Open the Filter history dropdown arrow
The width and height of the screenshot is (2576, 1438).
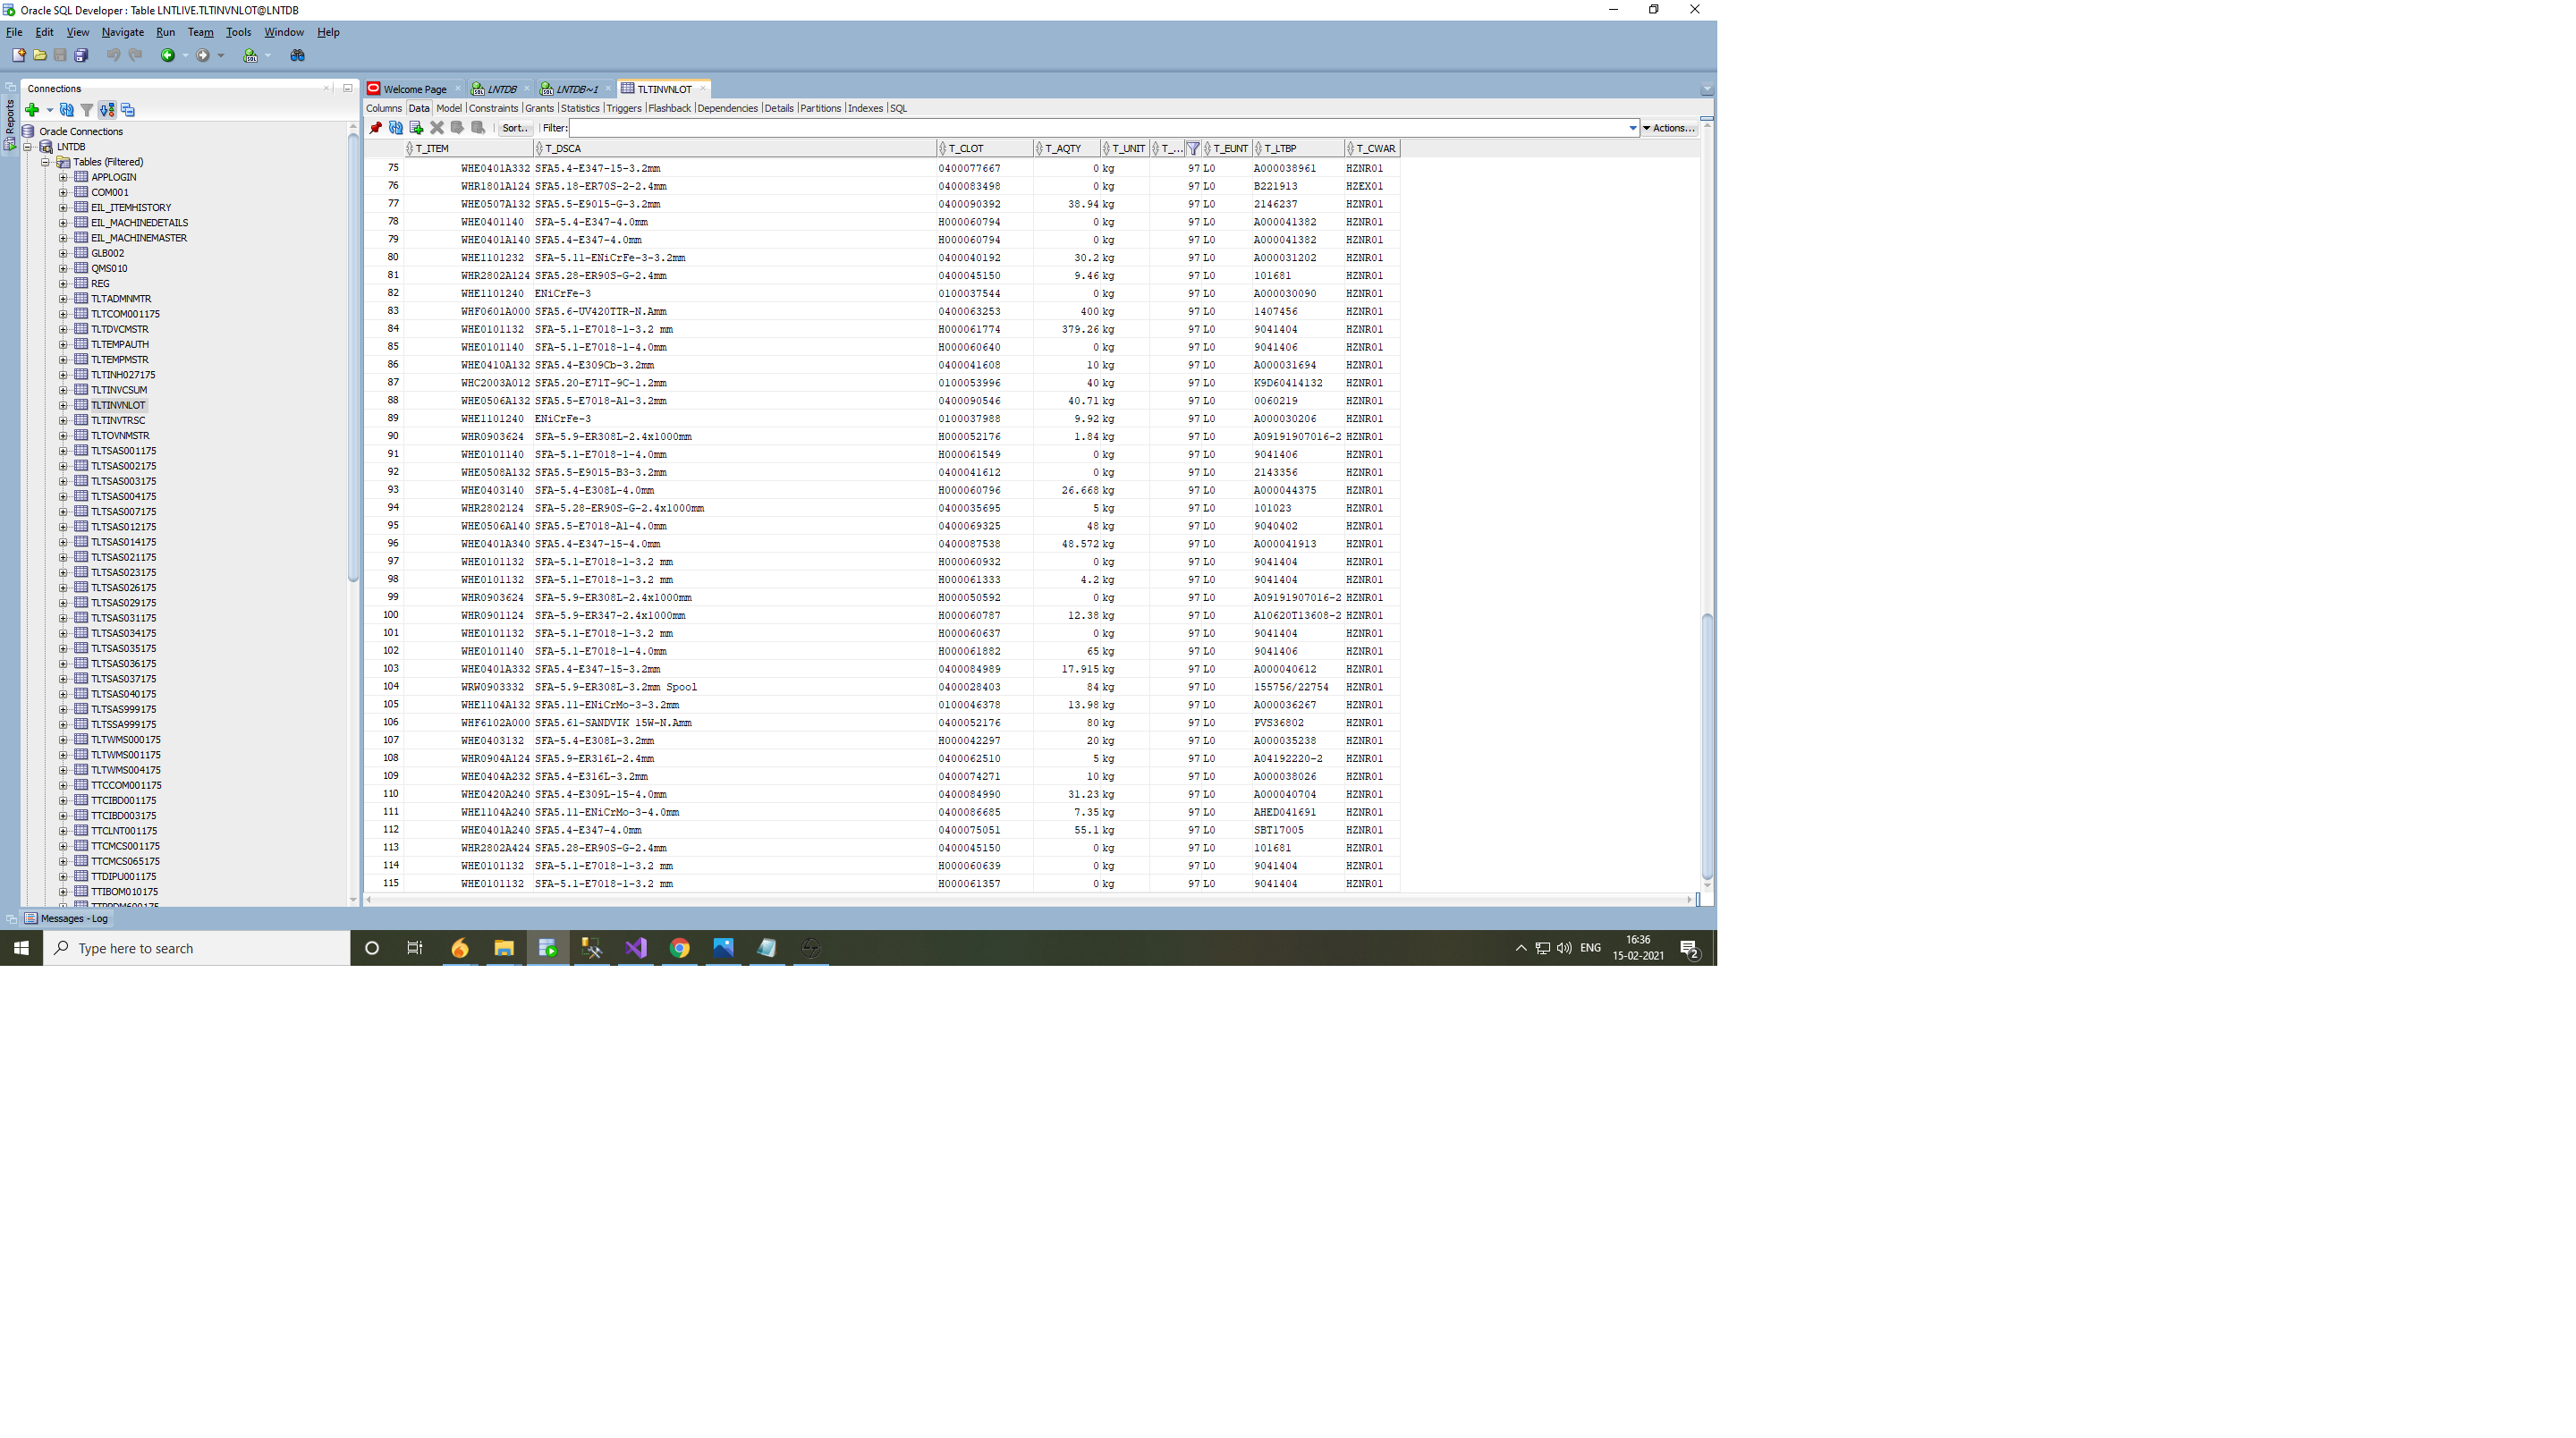point(1632,128)
